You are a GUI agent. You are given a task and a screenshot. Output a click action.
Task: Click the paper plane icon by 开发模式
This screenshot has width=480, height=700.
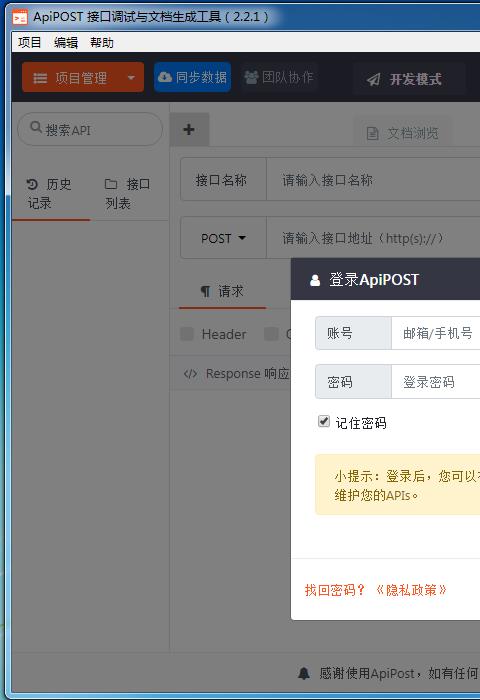tap(373, 79)
